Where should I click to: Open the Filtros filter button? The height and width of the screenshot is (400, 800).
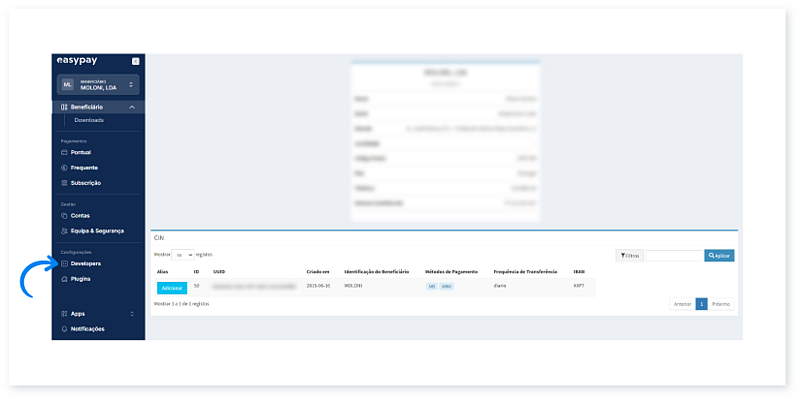tap(628, 256)
